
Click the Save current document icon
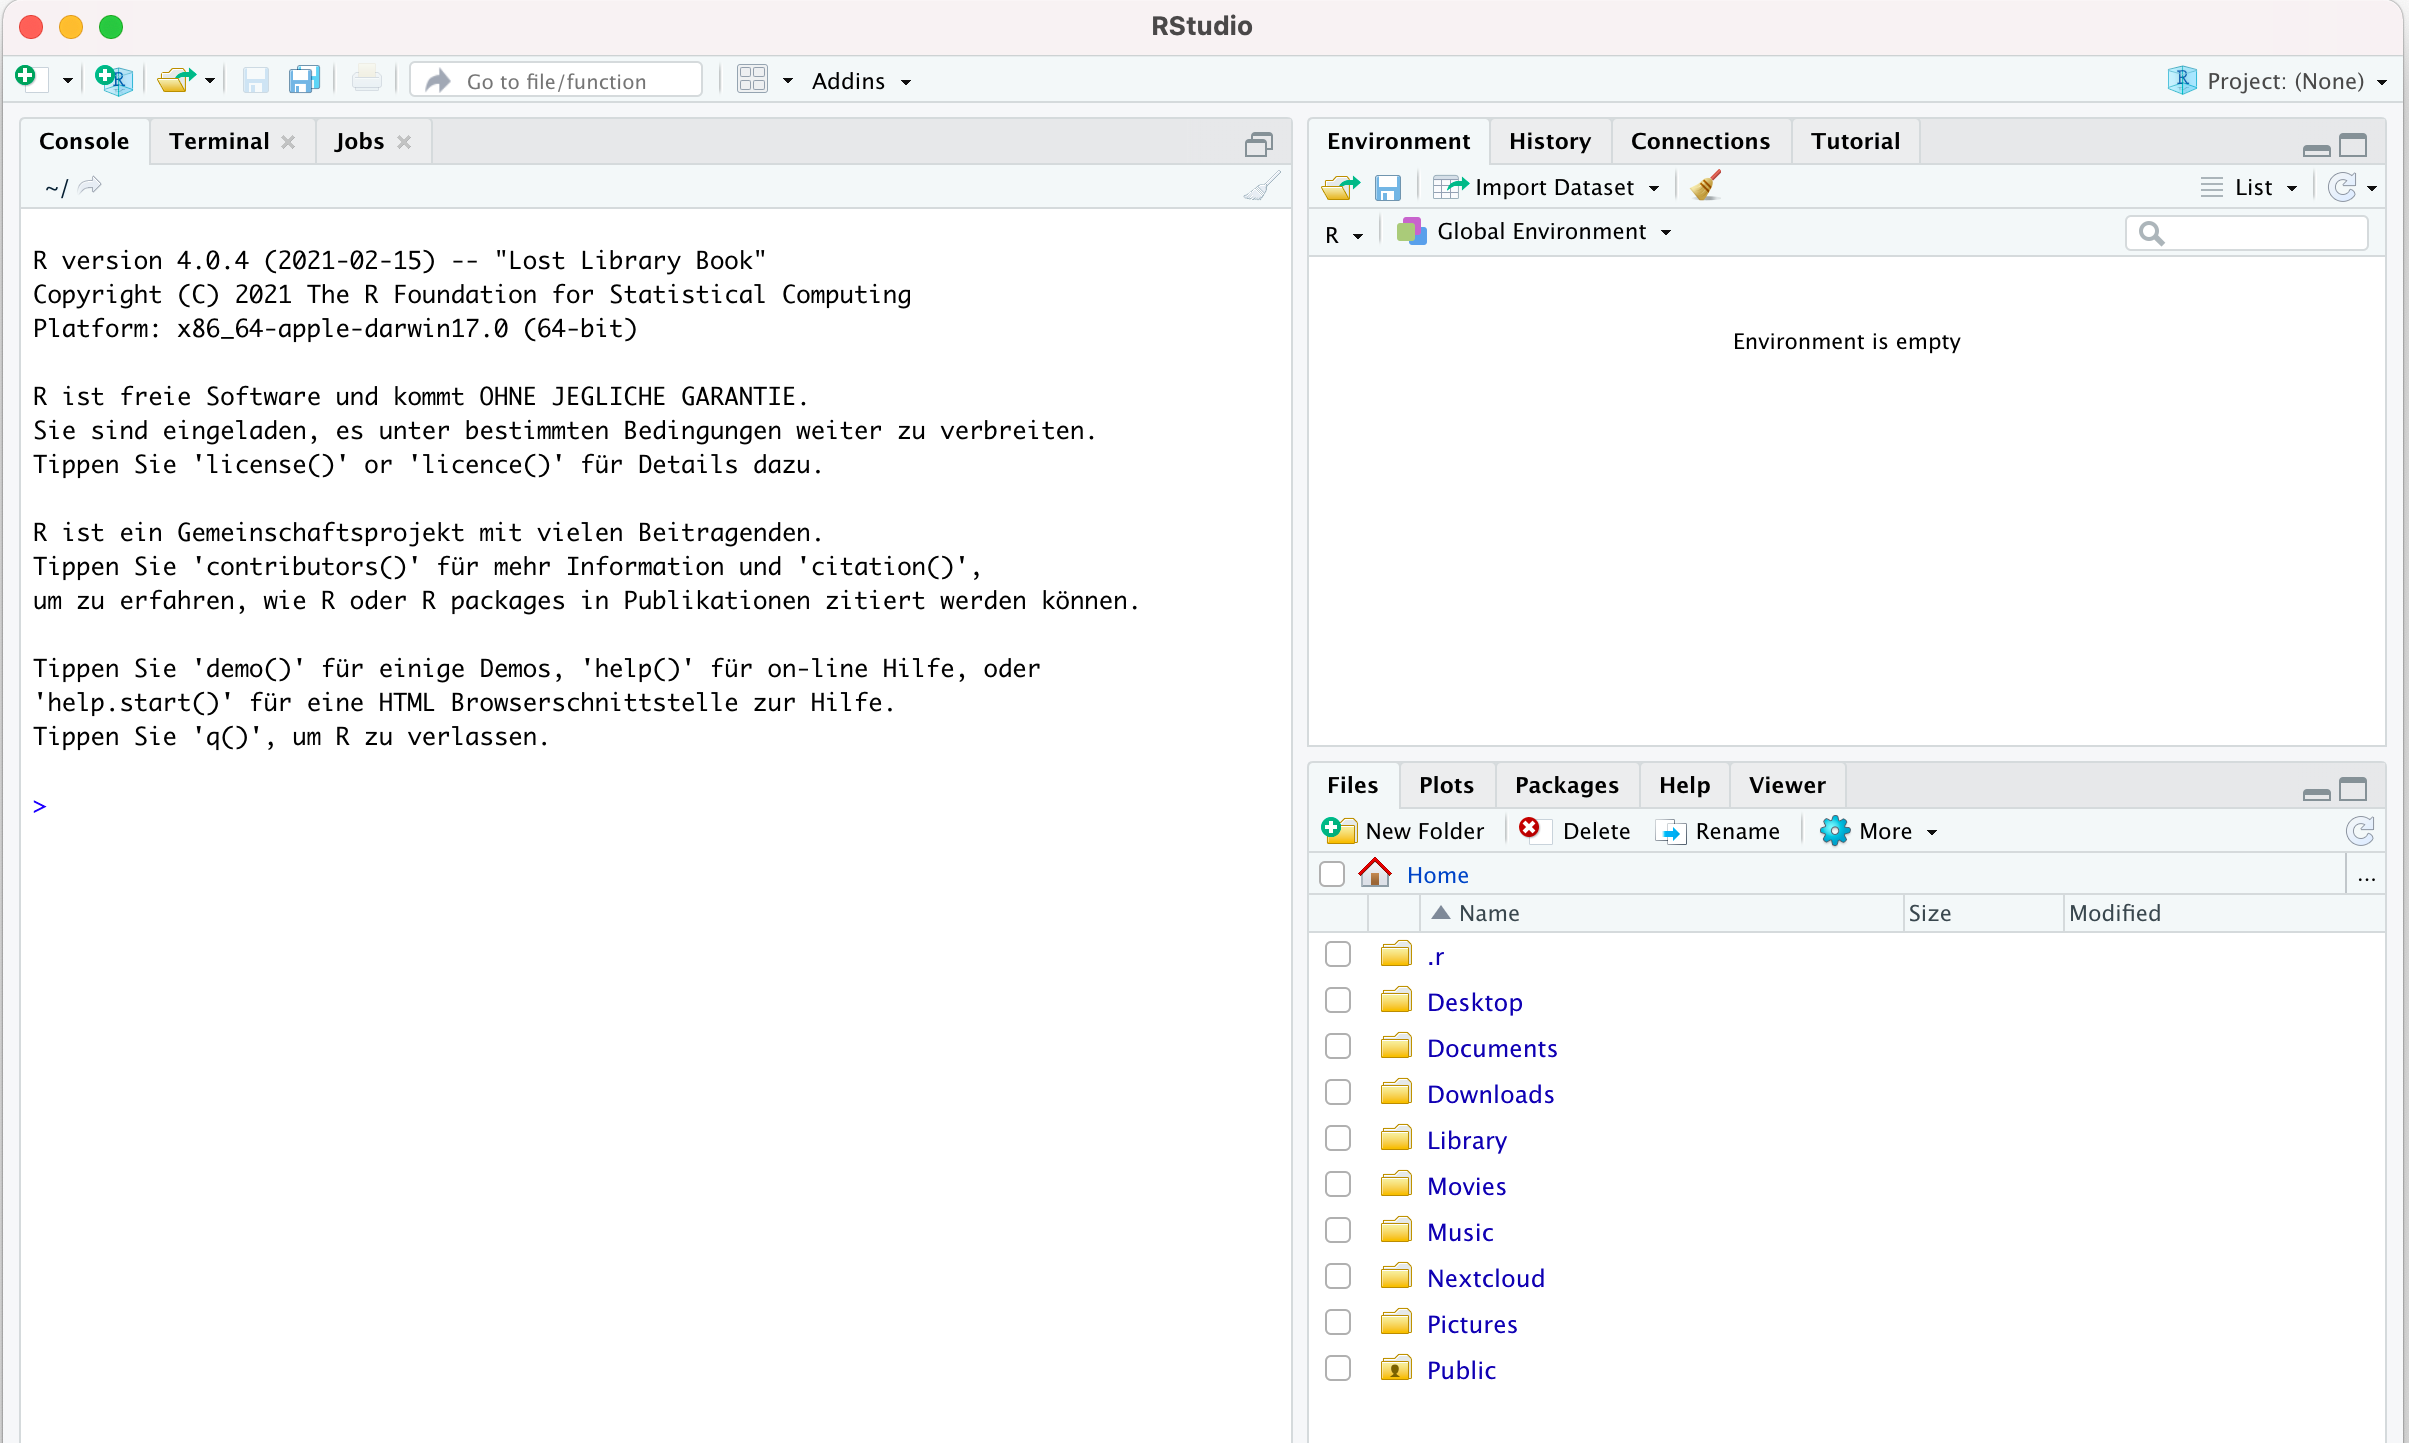coord(256,80)
